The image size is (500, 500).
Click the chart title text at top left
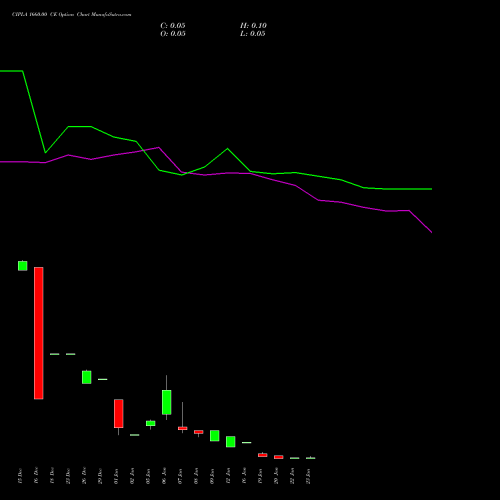click(x=71, y=14)
